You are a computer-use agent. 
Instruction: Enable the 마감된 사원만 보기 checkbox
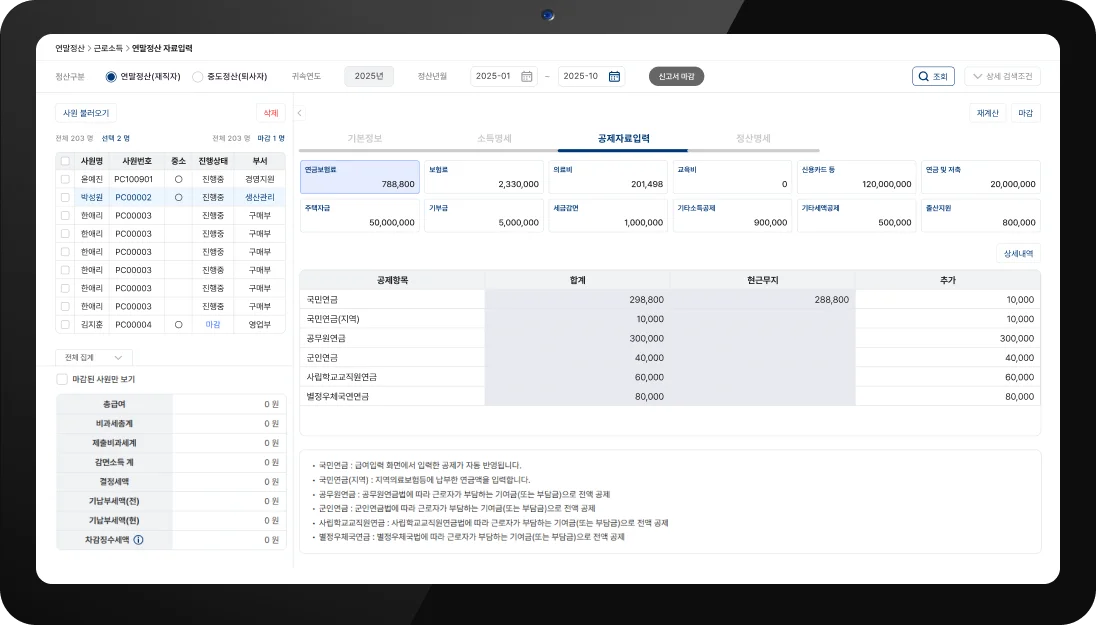[x=62, y=380]
